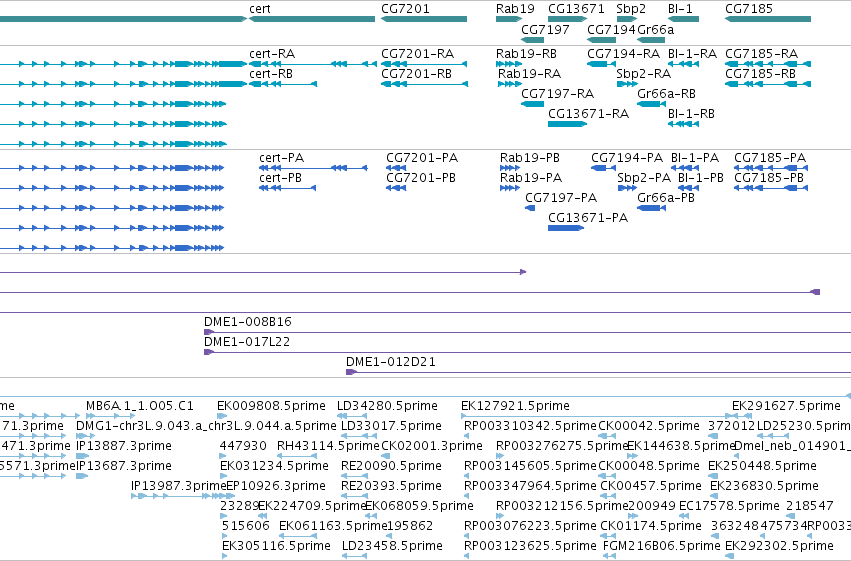Click the EK031234.5prime EST label
The height and width of the screenshot is (561, 851).
tap(274, 466)
